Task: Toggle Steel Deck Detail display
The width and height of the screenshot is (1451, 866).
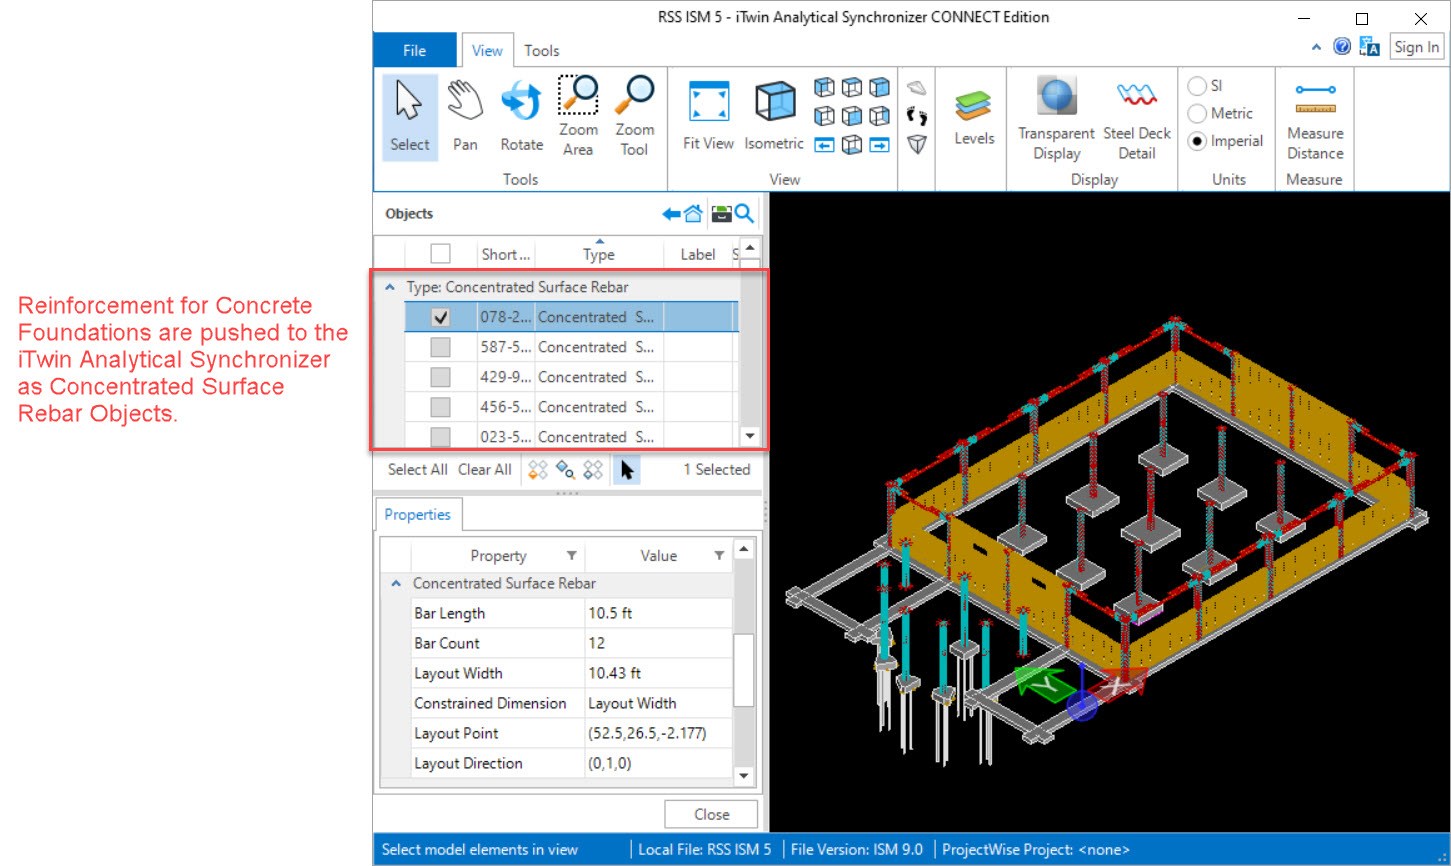Action: (1137, 117)
